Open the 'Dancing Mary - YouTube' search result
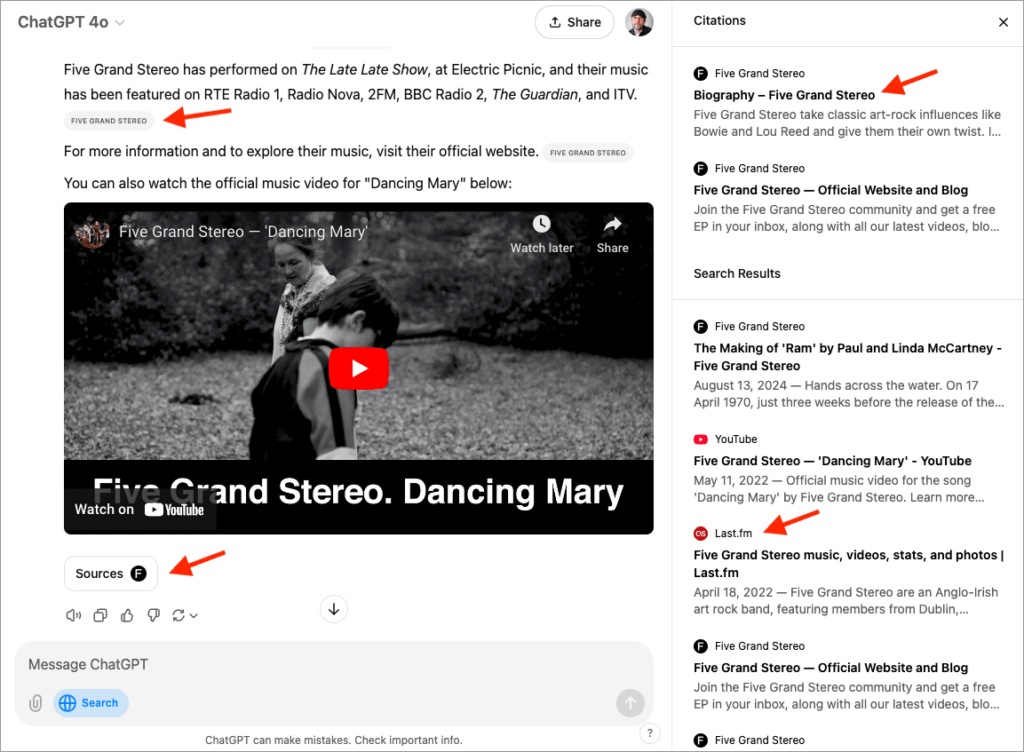1024x752 pixels. click(x=832, y=461)
